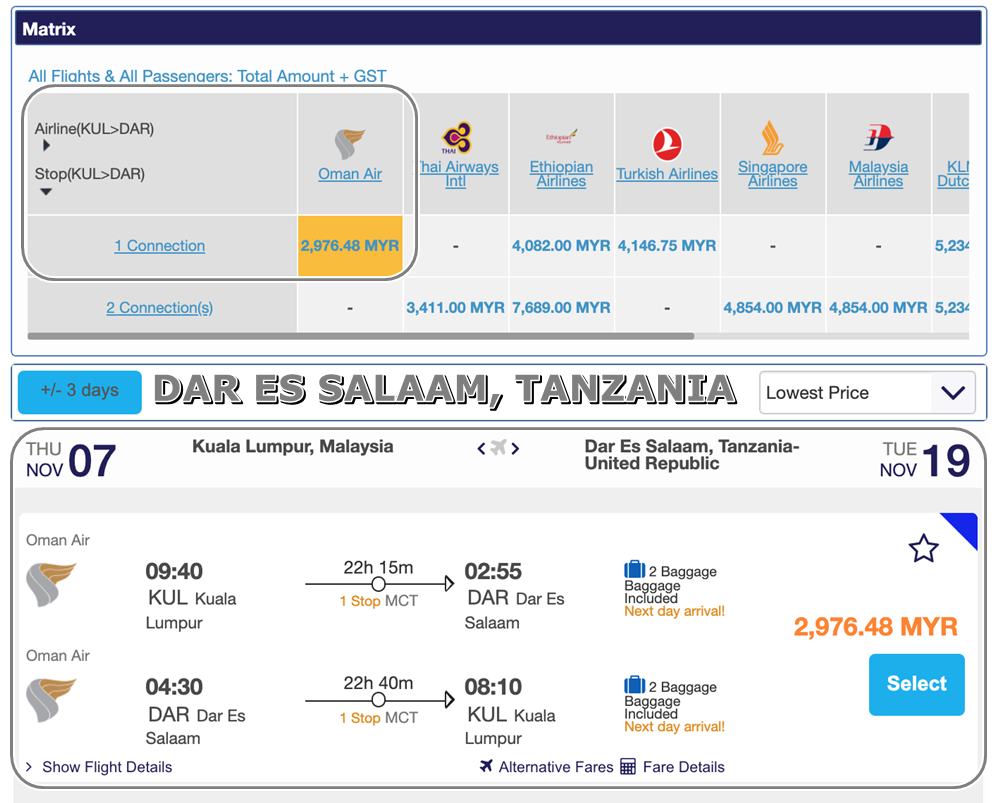Click the +/- 3 days button
Image resolution: width=1000 pixels, height=803 pixels.
80,392
